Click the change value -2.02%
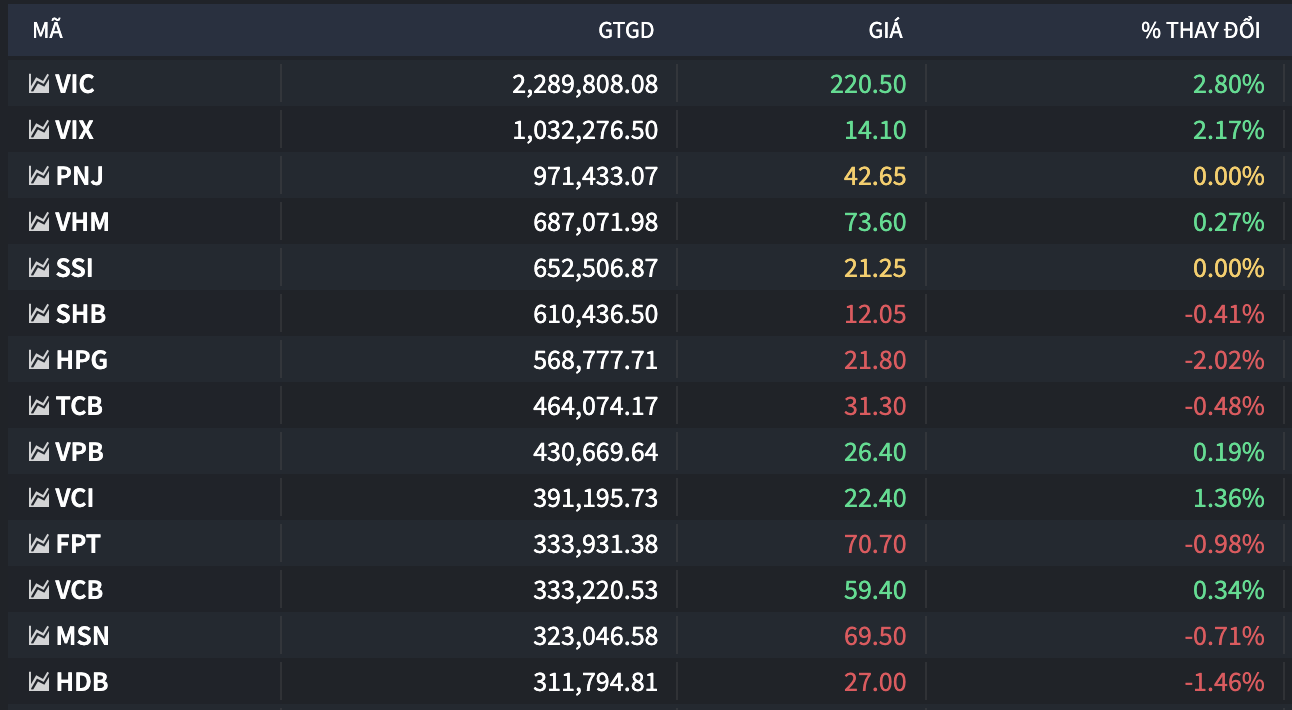 coord(1225,360)
